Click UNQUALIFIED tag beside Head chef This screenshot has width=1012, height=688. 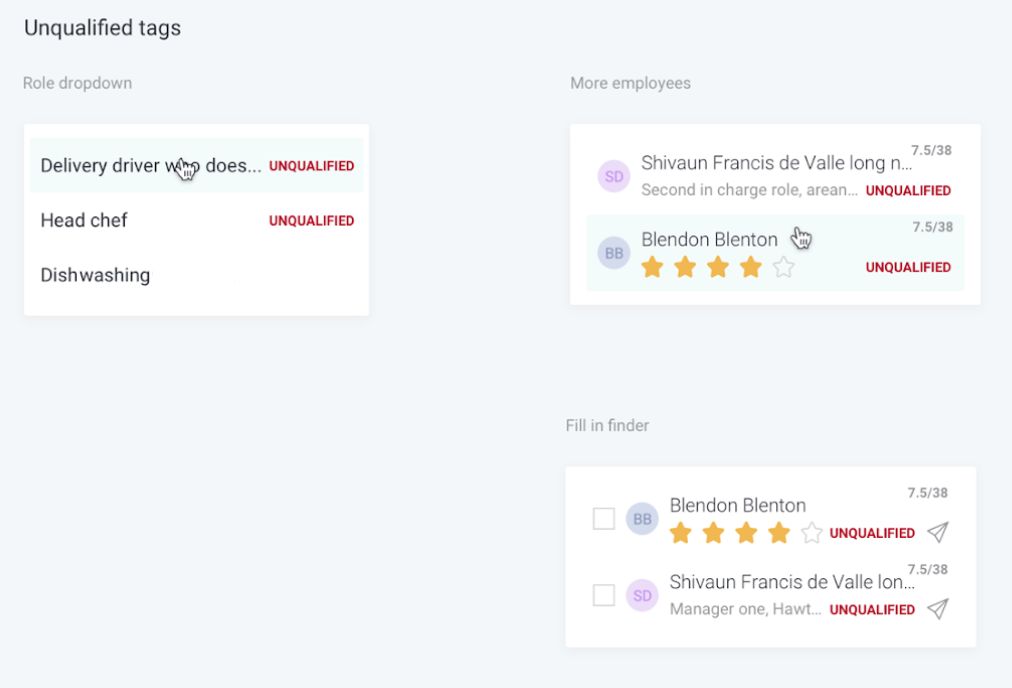tap(312, 221)
